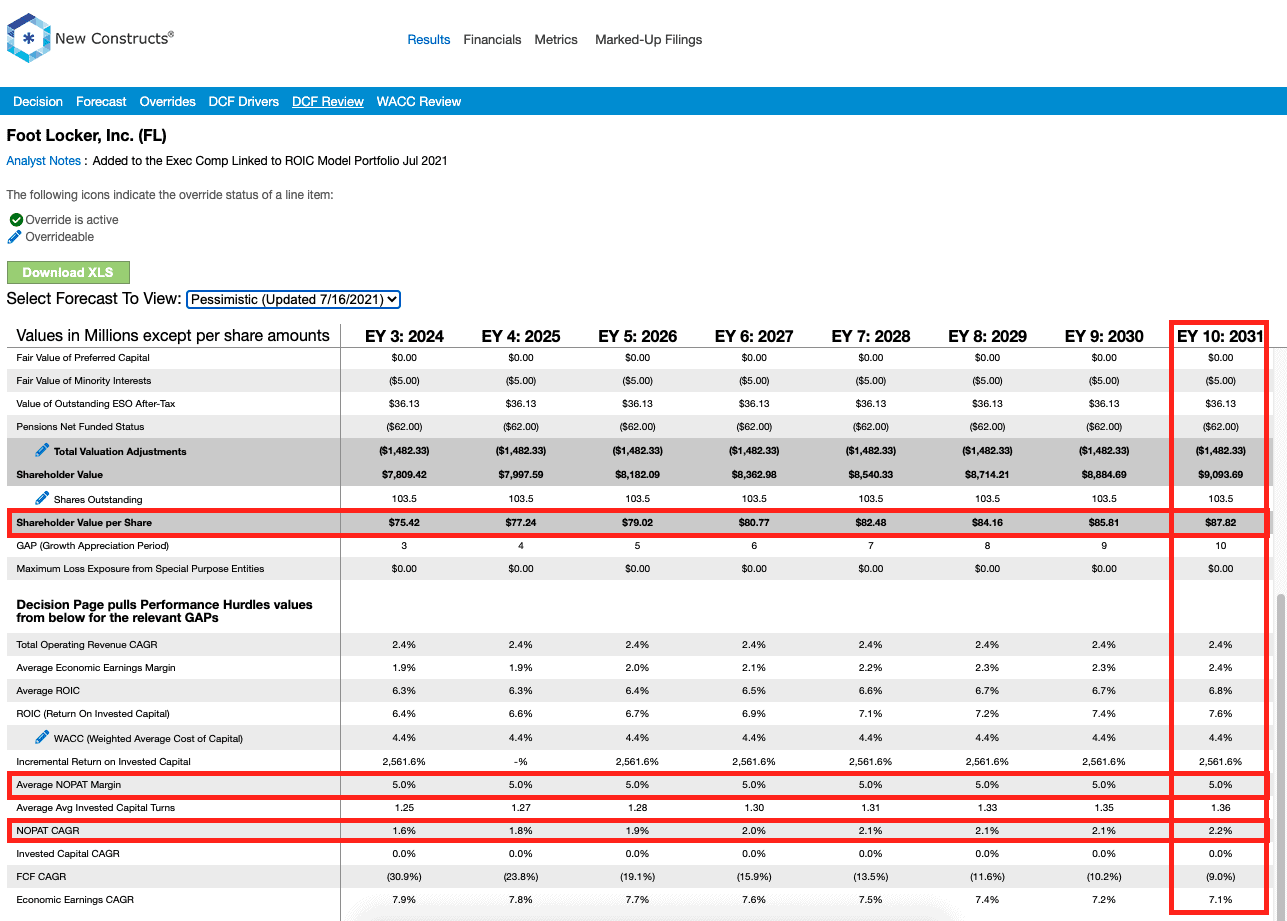Open the Marked-Up Filings tab
The width and height of the screenshot is (1287, 921).
[x=648, y=40]
